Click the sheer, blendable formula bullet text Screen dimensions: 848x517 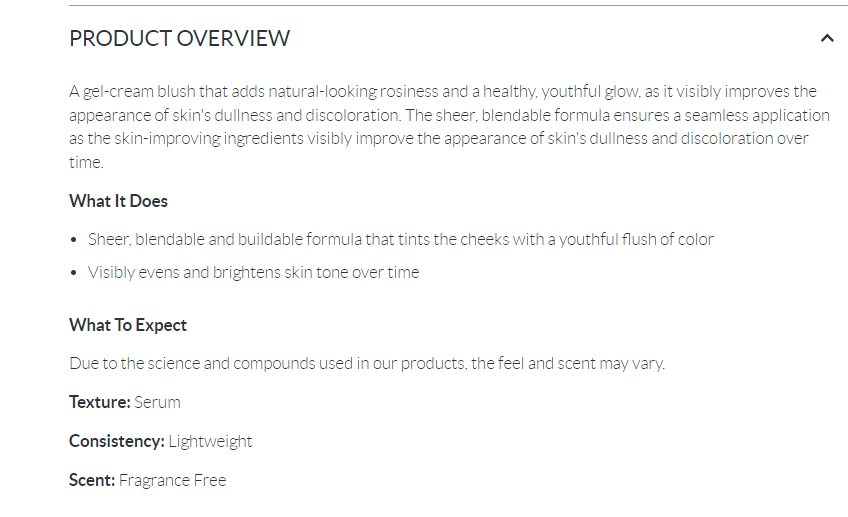tap(400, 240)
